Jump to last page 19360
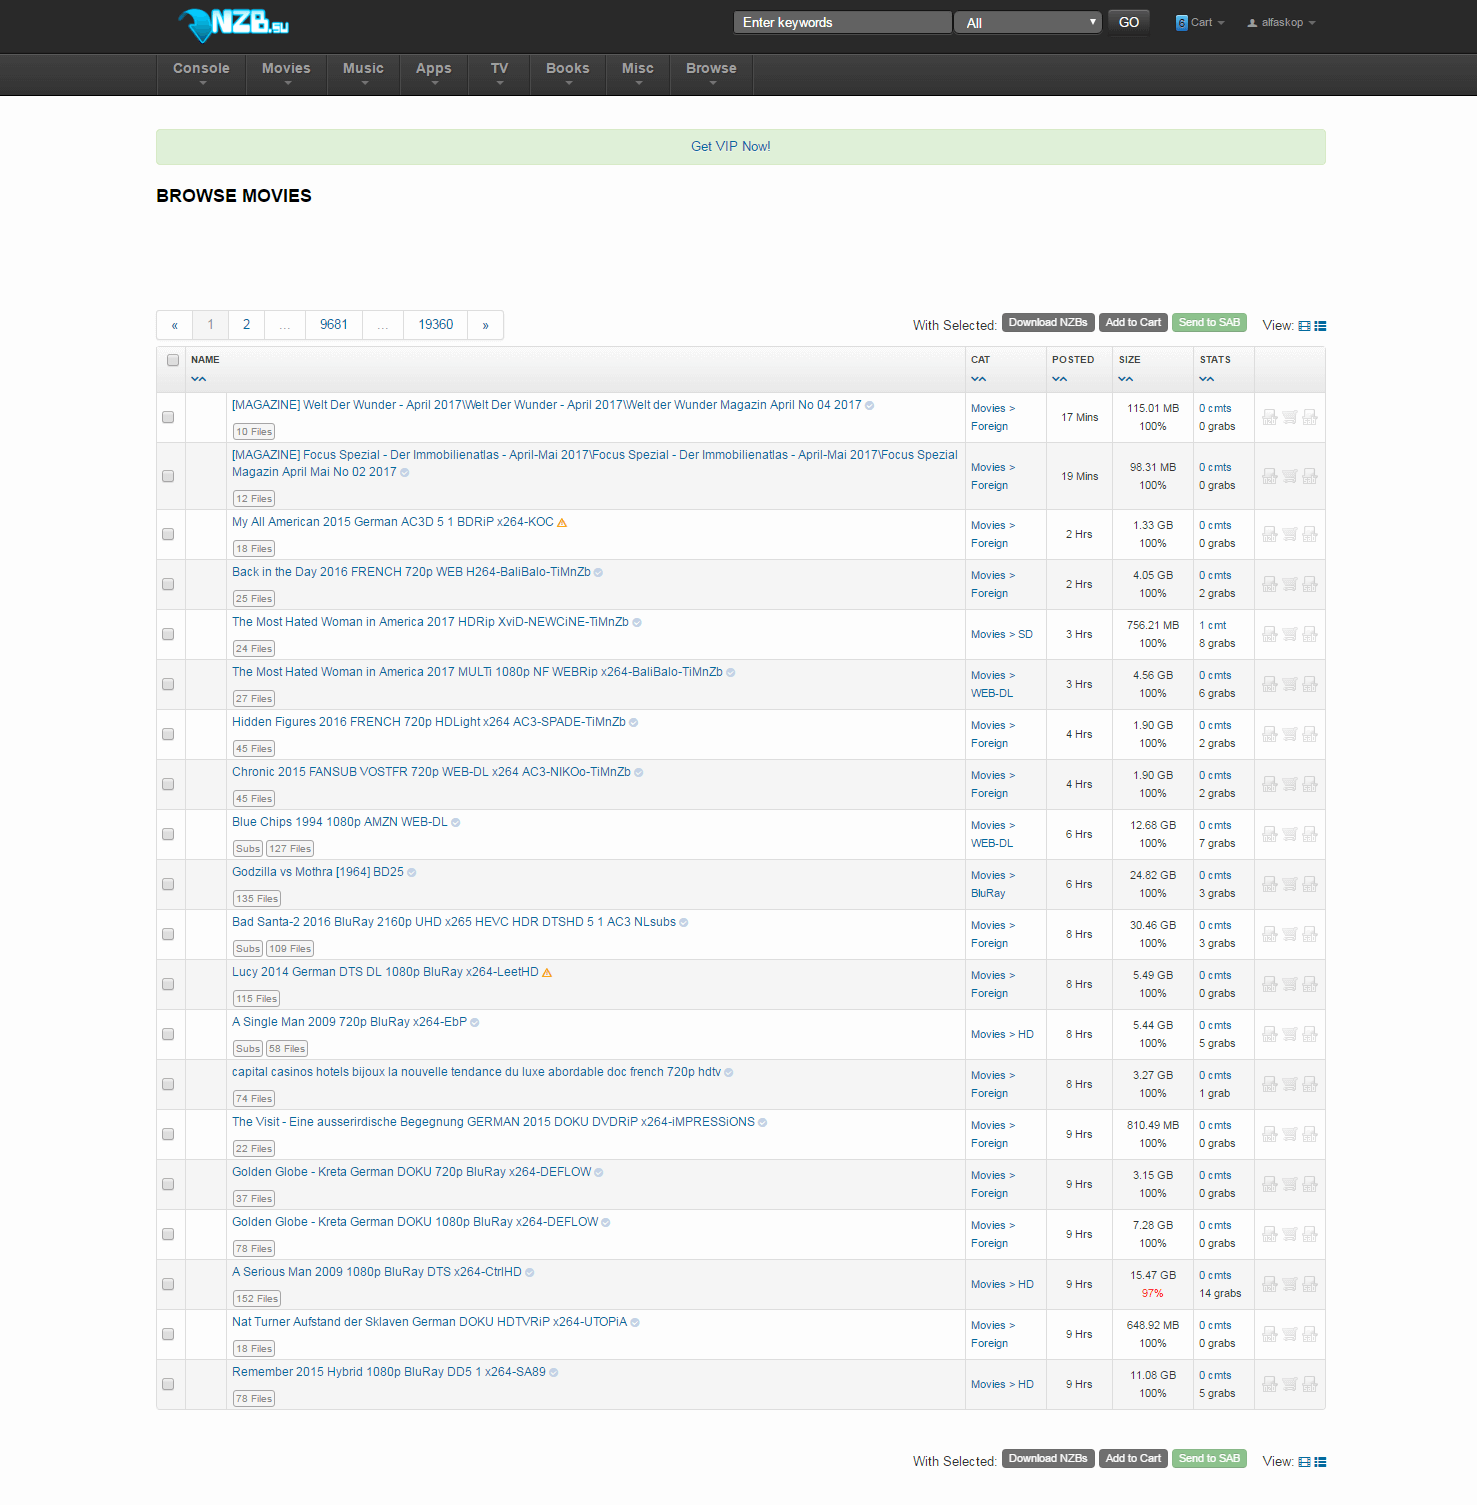The width and height of the screenshot is (1477, 1505). click(436, 325)
